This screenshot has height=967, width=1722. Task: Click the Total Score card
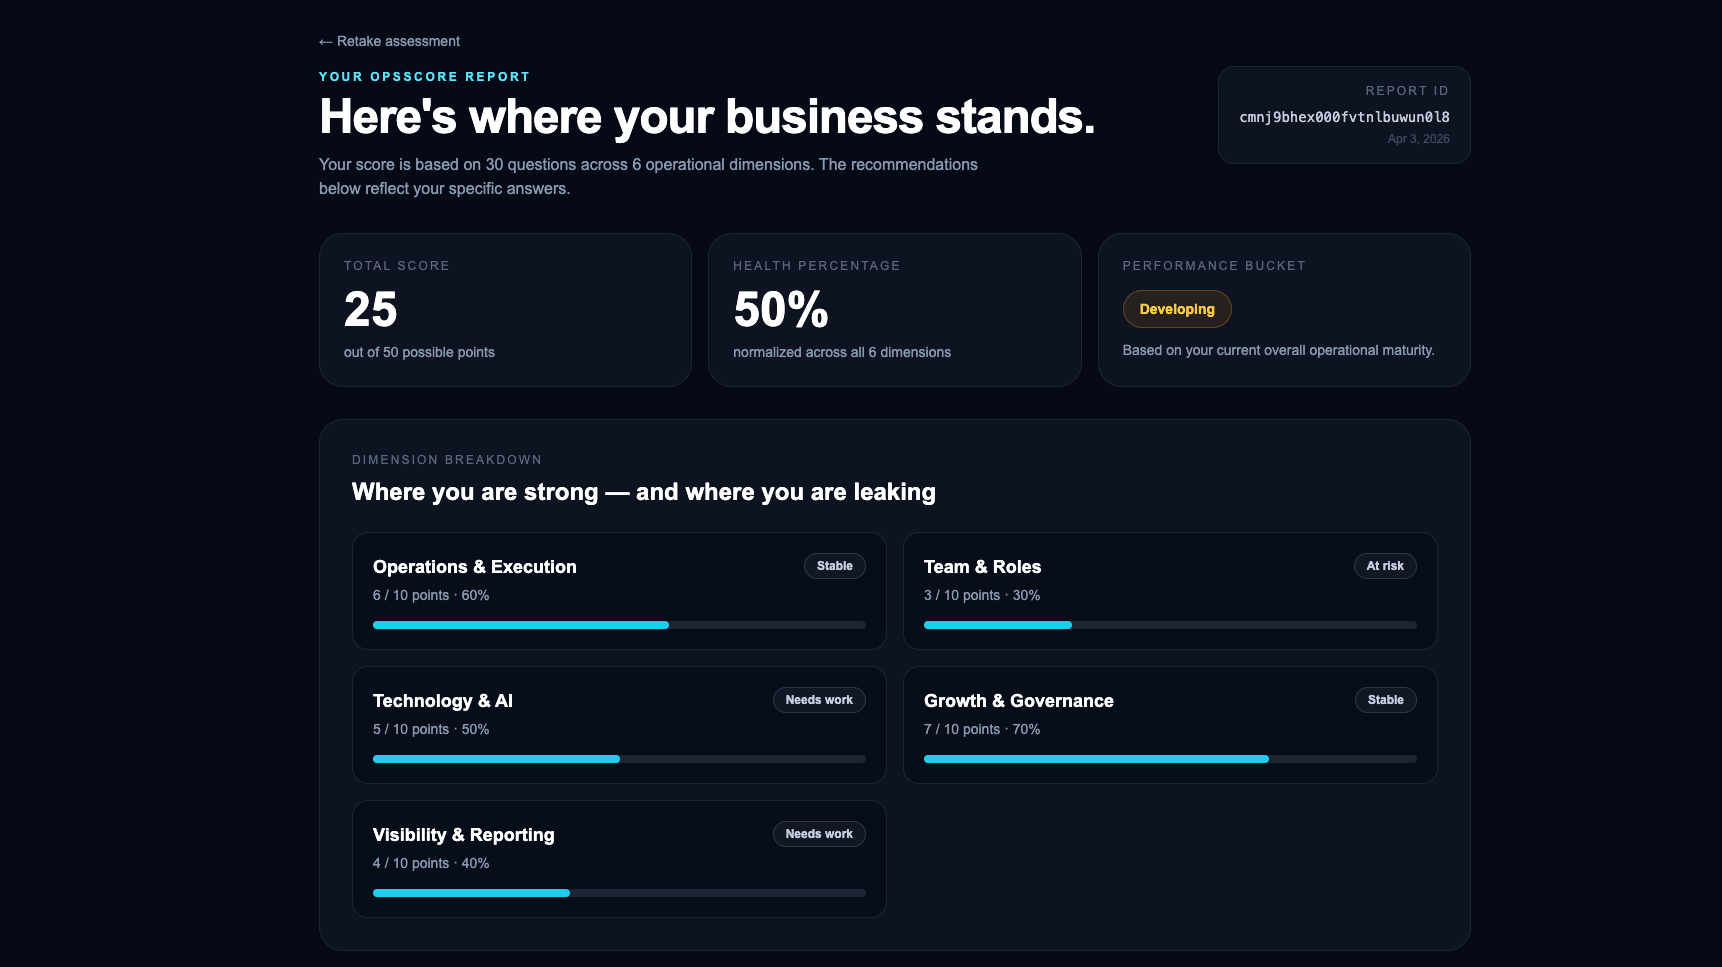pos(505,310)
